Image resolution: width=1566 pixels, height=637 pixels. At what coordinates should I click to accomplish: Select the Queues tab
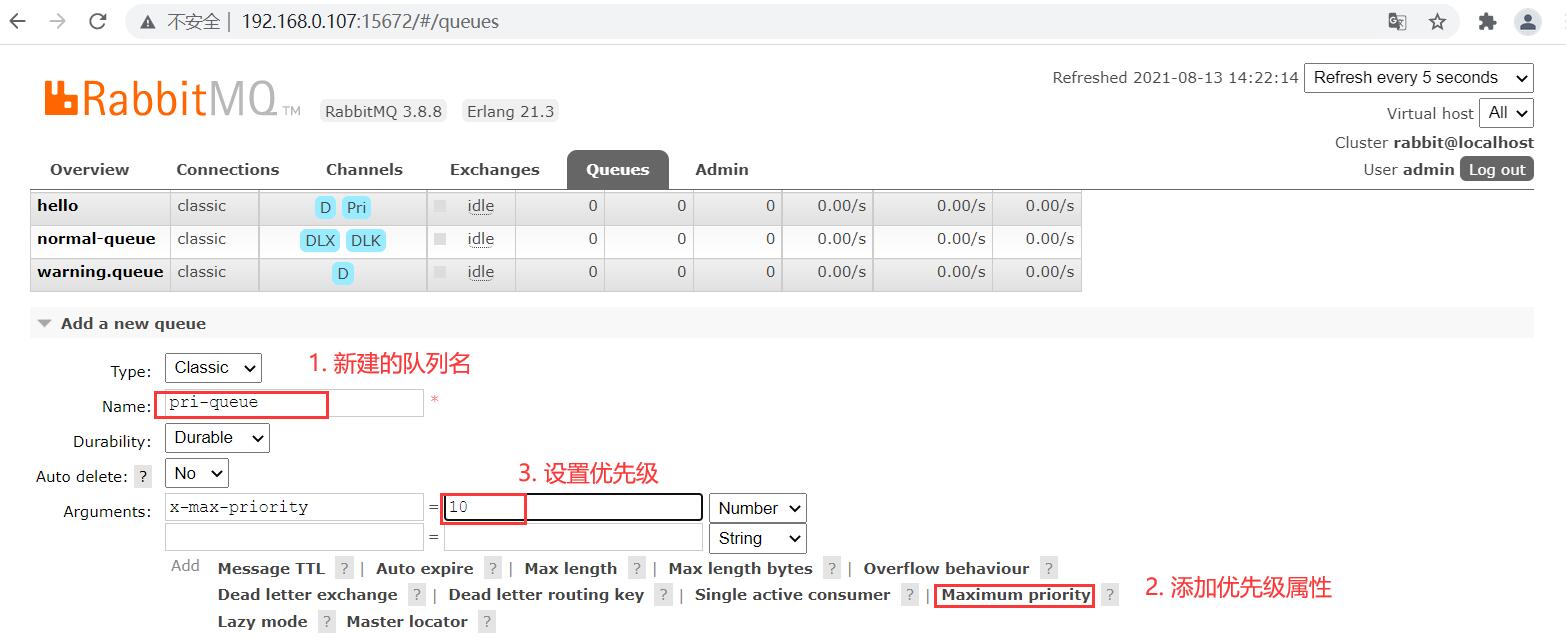618,169
